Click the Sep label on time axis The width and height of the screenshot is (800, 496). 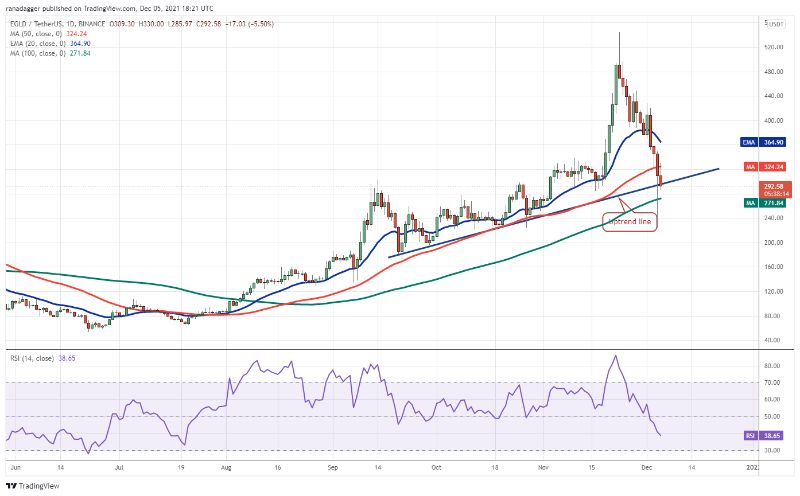[331, 467]
